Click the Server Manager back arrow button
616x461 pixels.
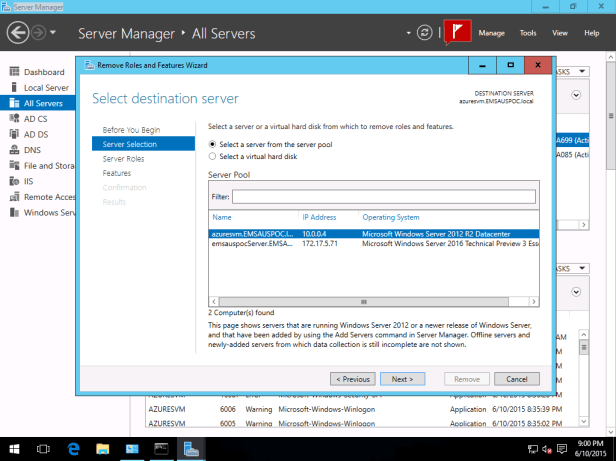(18, 33)
